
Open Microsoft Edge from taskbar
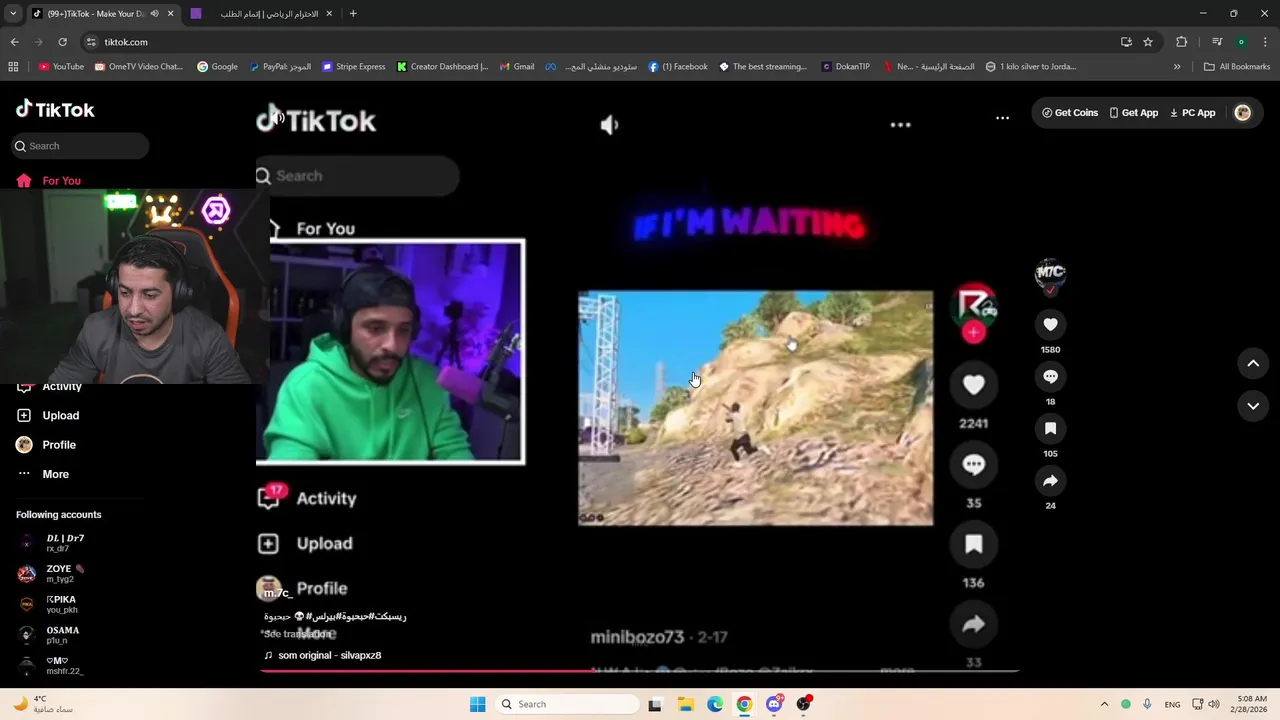(715, 704)
